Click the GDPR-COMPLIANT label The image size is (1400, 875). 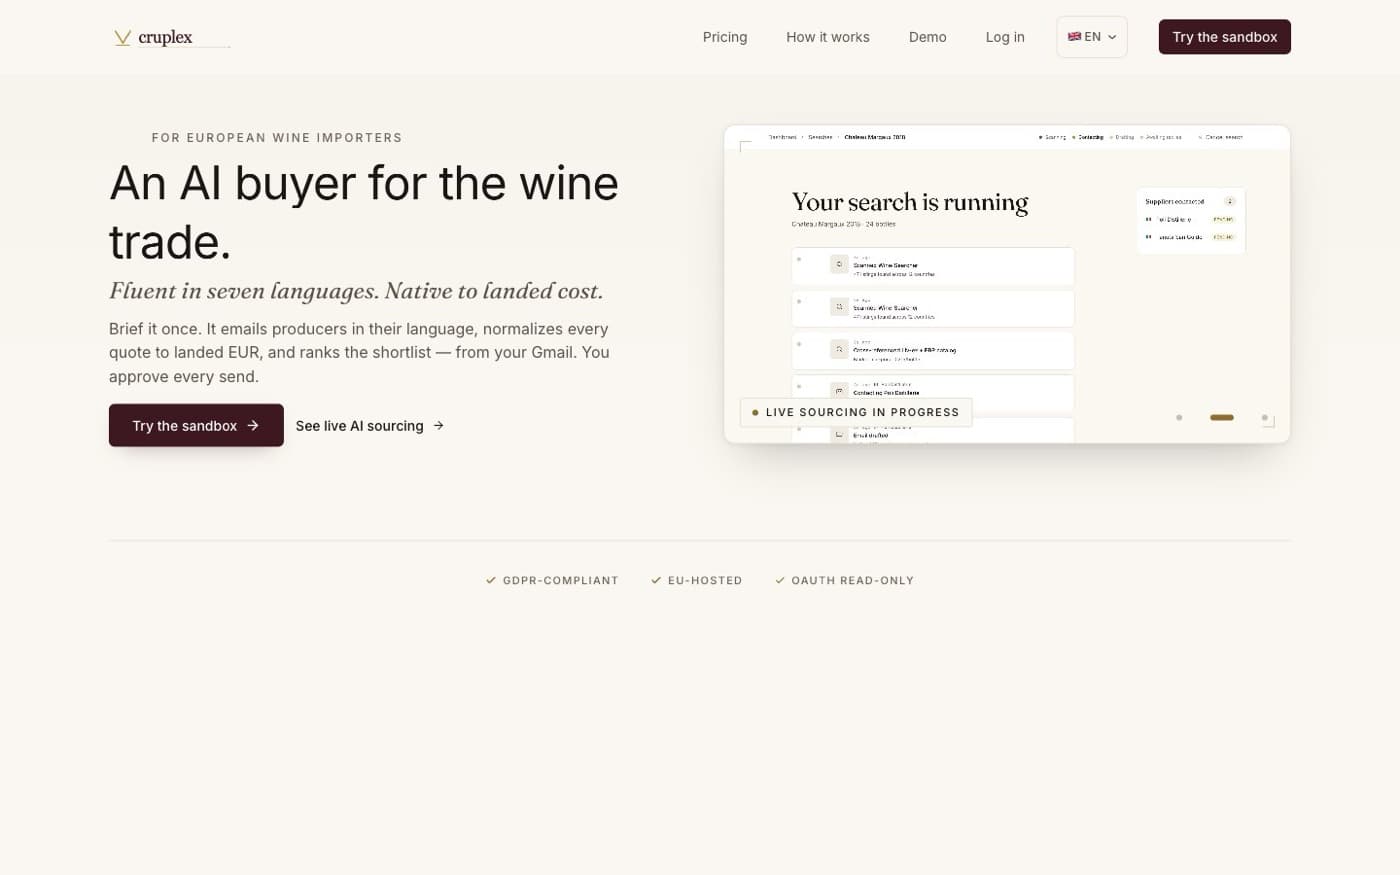coord(552,580)
